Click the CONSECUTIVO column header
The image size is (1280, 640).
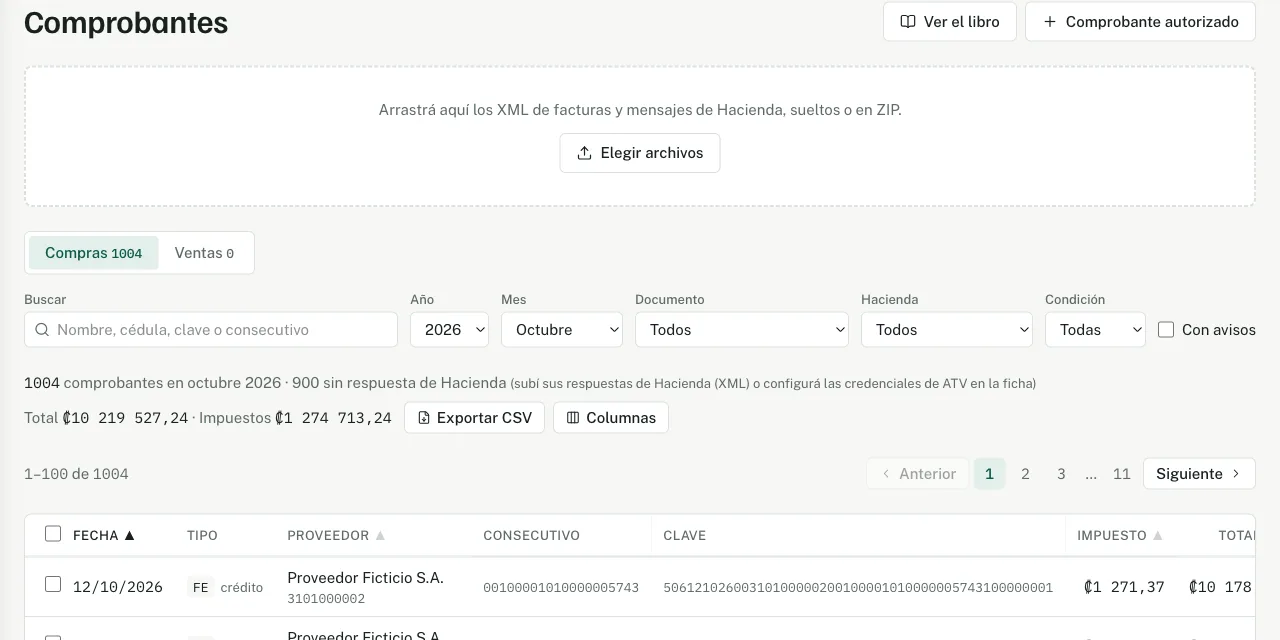(531, 536)
